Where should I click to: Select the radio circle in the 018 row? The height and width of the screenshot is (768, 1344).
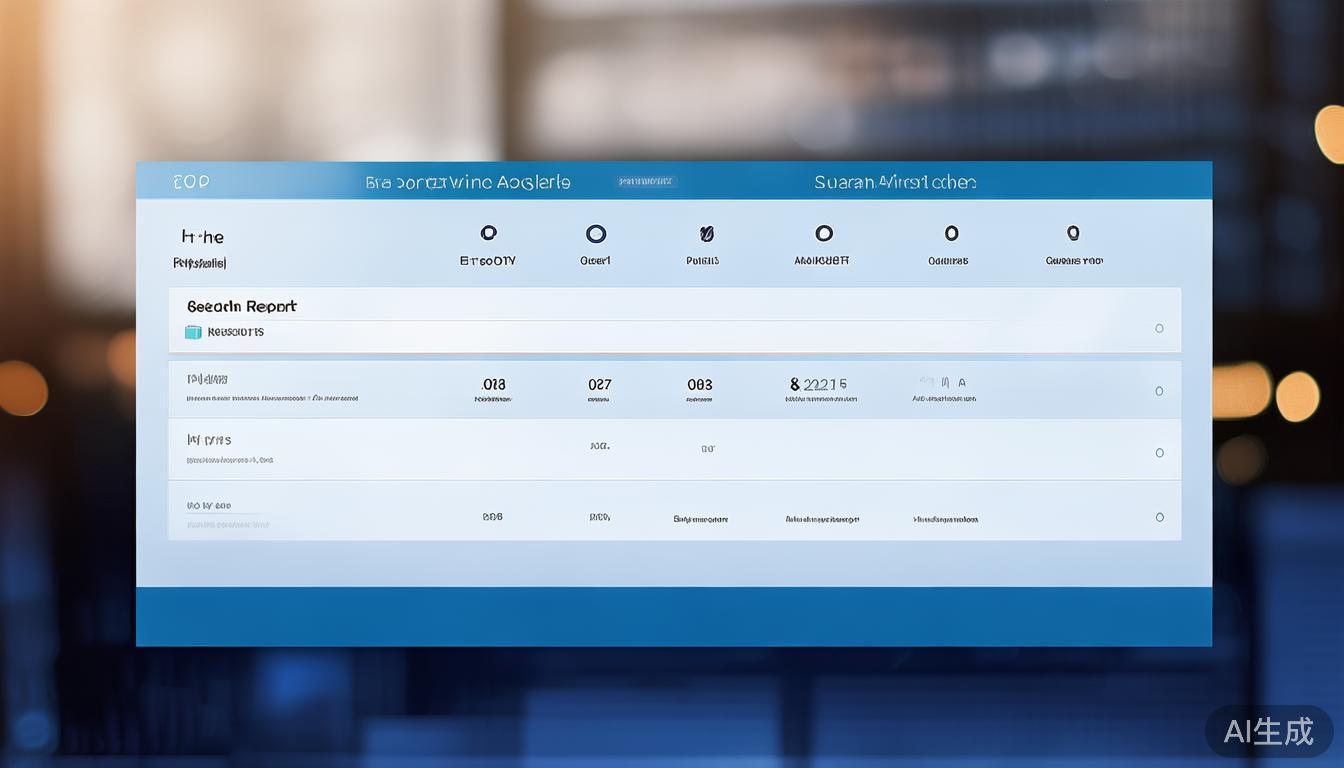pyautogui.click(x=1159, y=391)
